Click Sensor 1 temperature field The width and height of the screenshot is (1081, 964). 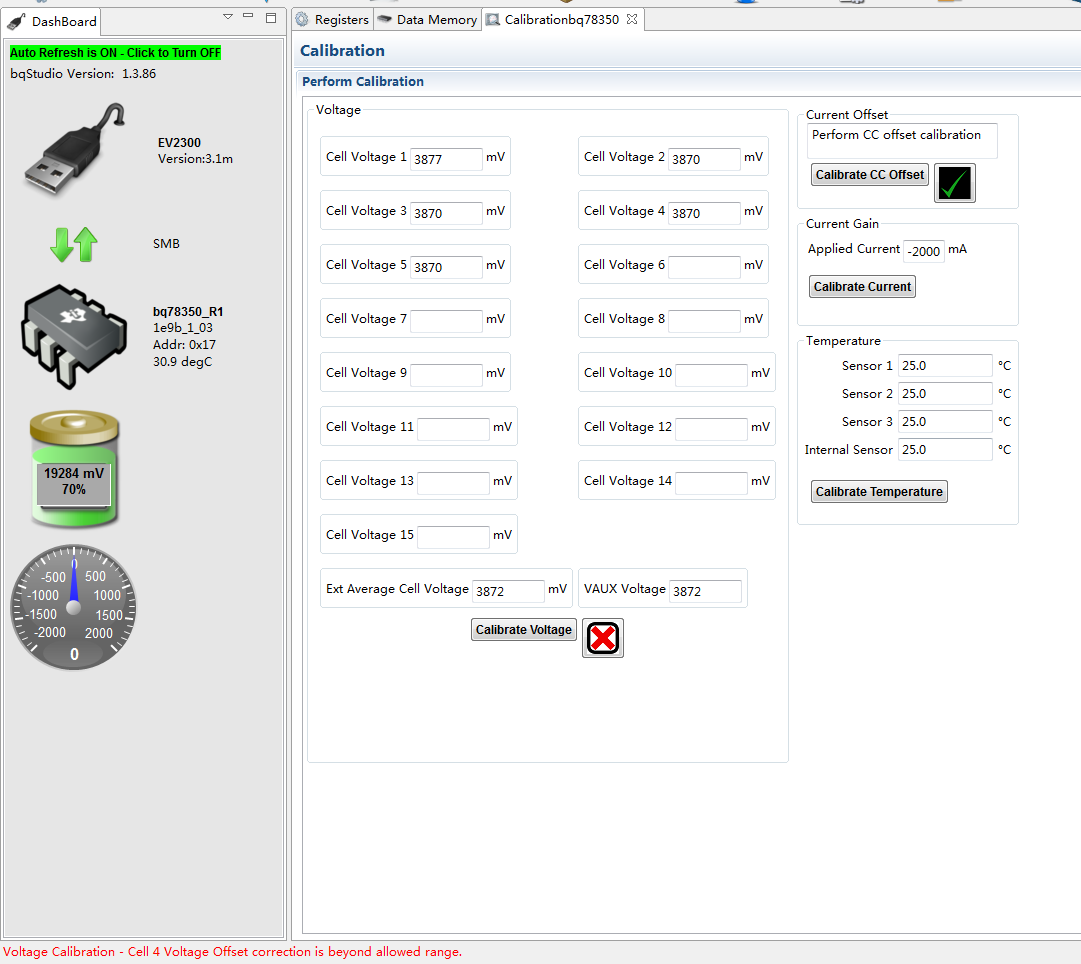945,365
